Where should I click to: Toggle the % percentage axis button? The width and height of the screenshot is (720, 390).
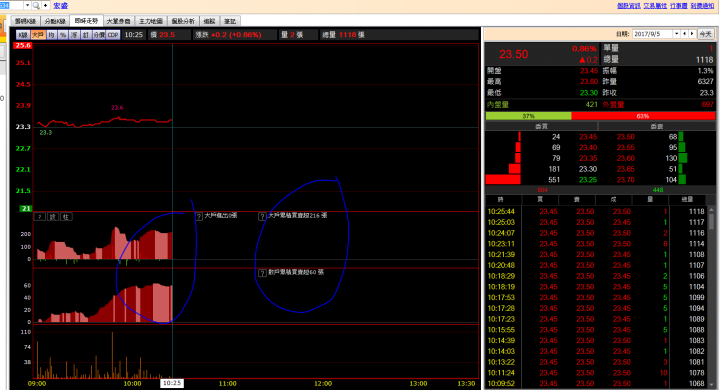tap(63, 35)
